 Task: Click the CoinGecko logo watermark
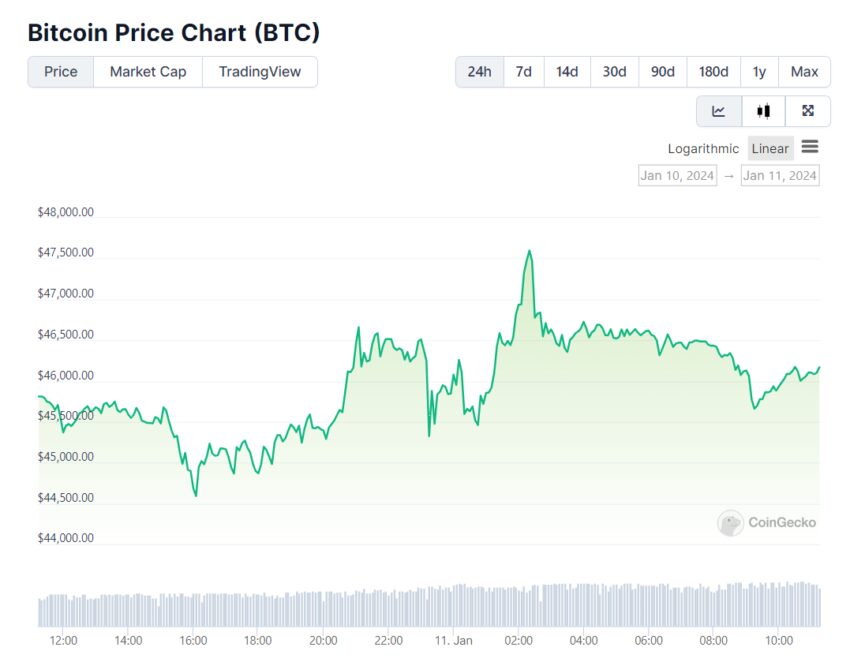click(767, 522)
